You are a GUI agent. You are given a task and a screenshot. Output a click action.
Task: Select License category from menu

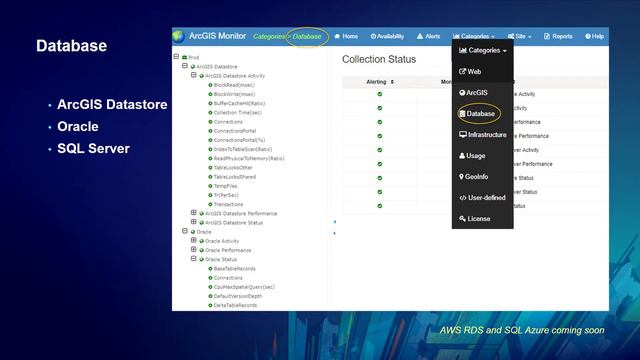tap(474, 219)
